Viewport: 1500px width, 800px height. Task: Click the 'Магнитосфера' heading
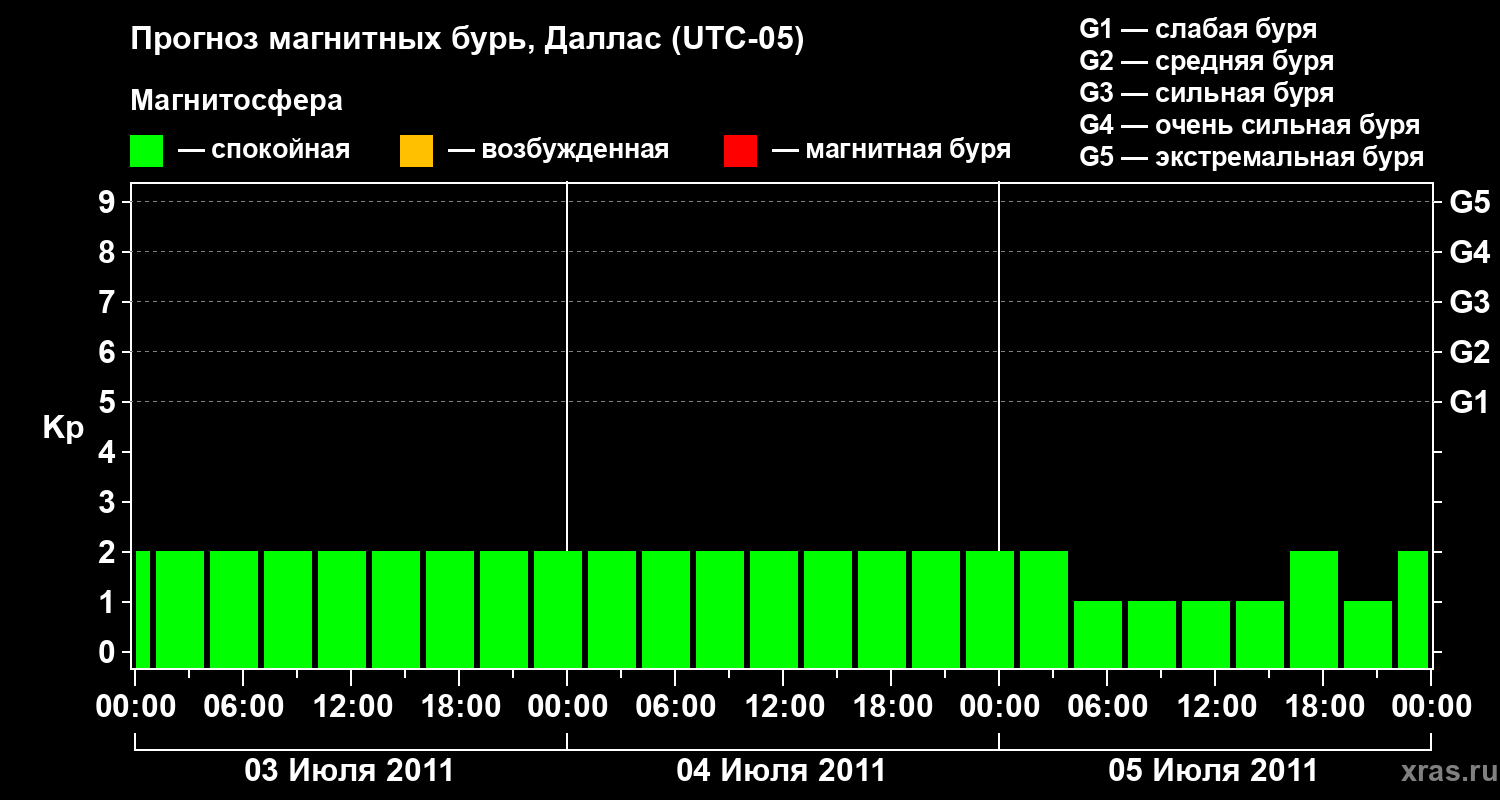(x=236, y=101)
